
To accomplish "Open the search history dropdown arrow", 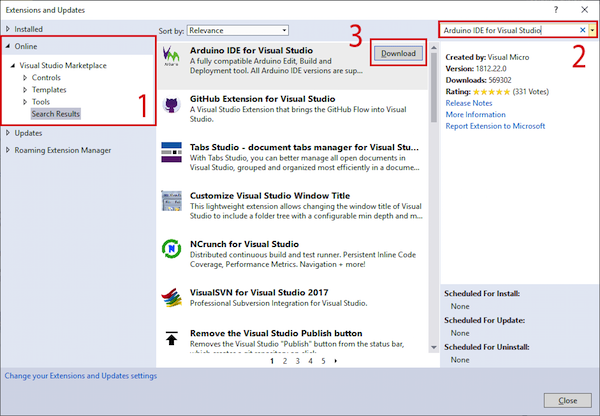I will [592, 30].
